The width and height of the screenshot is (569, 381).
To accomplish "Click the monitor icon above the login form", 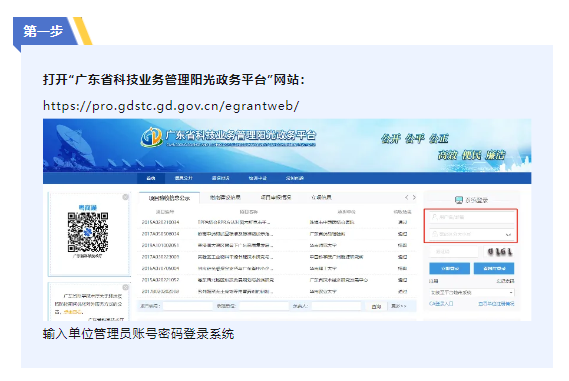I will pos(459,200).
